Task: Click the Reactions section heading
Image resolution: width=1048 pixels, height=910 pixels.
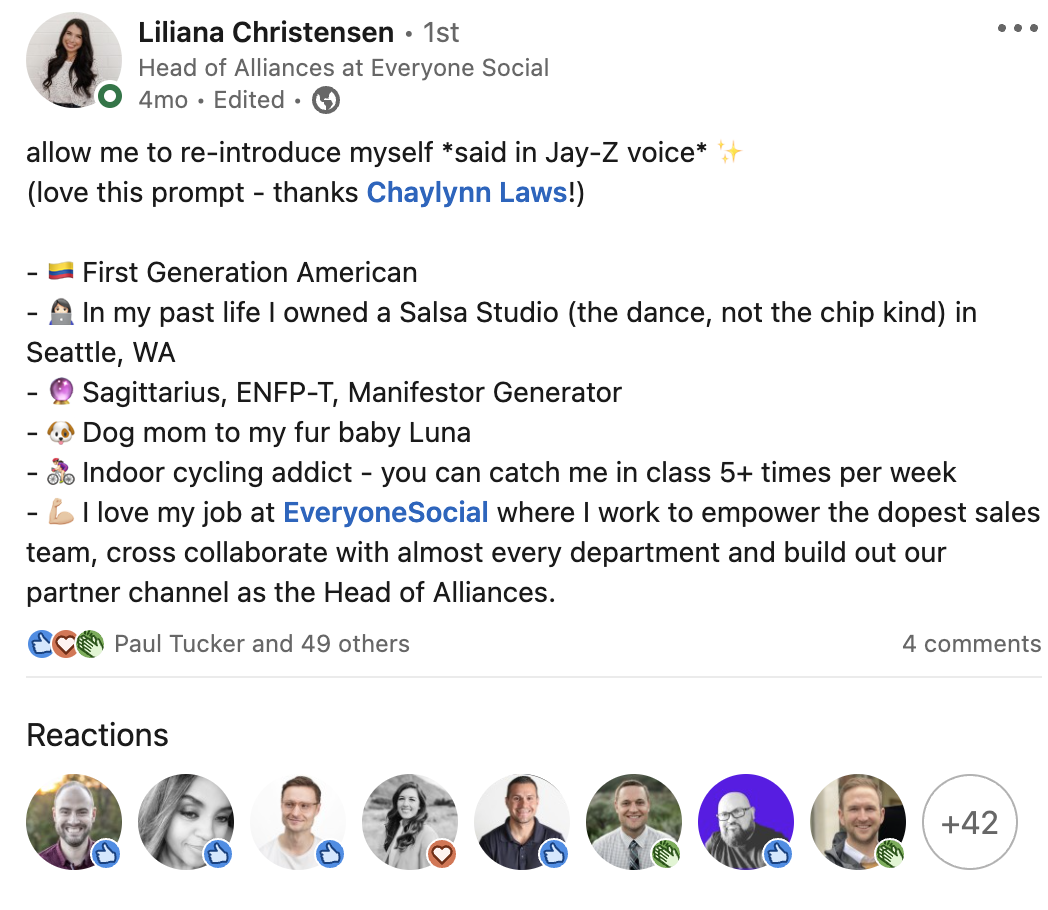Action: tap(97, 736)
